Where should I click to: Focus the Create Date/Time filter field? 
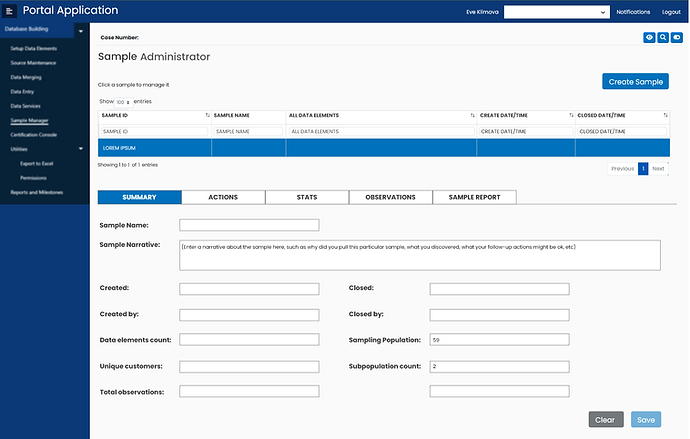click(x=526, y=131)
